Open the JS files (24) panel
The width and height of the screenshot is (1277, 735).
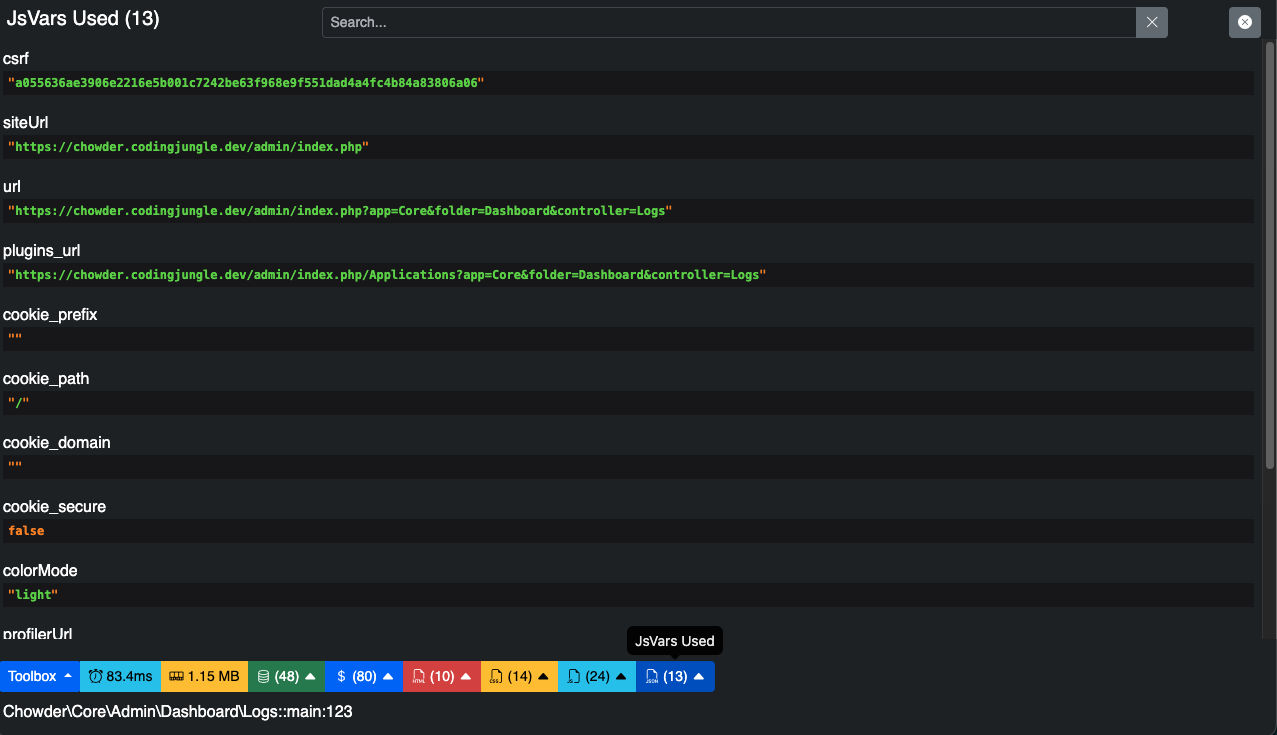tap(597, 676)
